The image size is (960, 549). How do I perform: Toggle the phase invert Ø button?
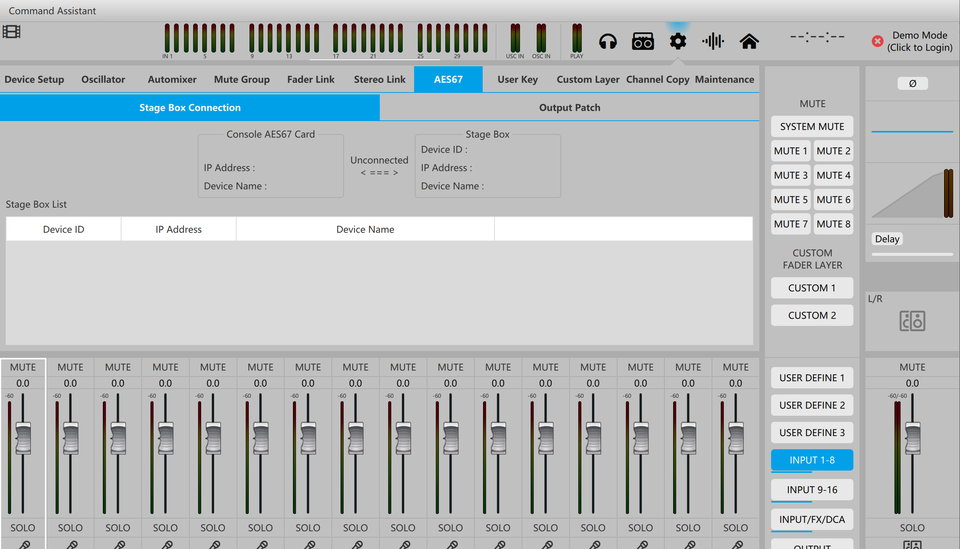tap(912, 83)
